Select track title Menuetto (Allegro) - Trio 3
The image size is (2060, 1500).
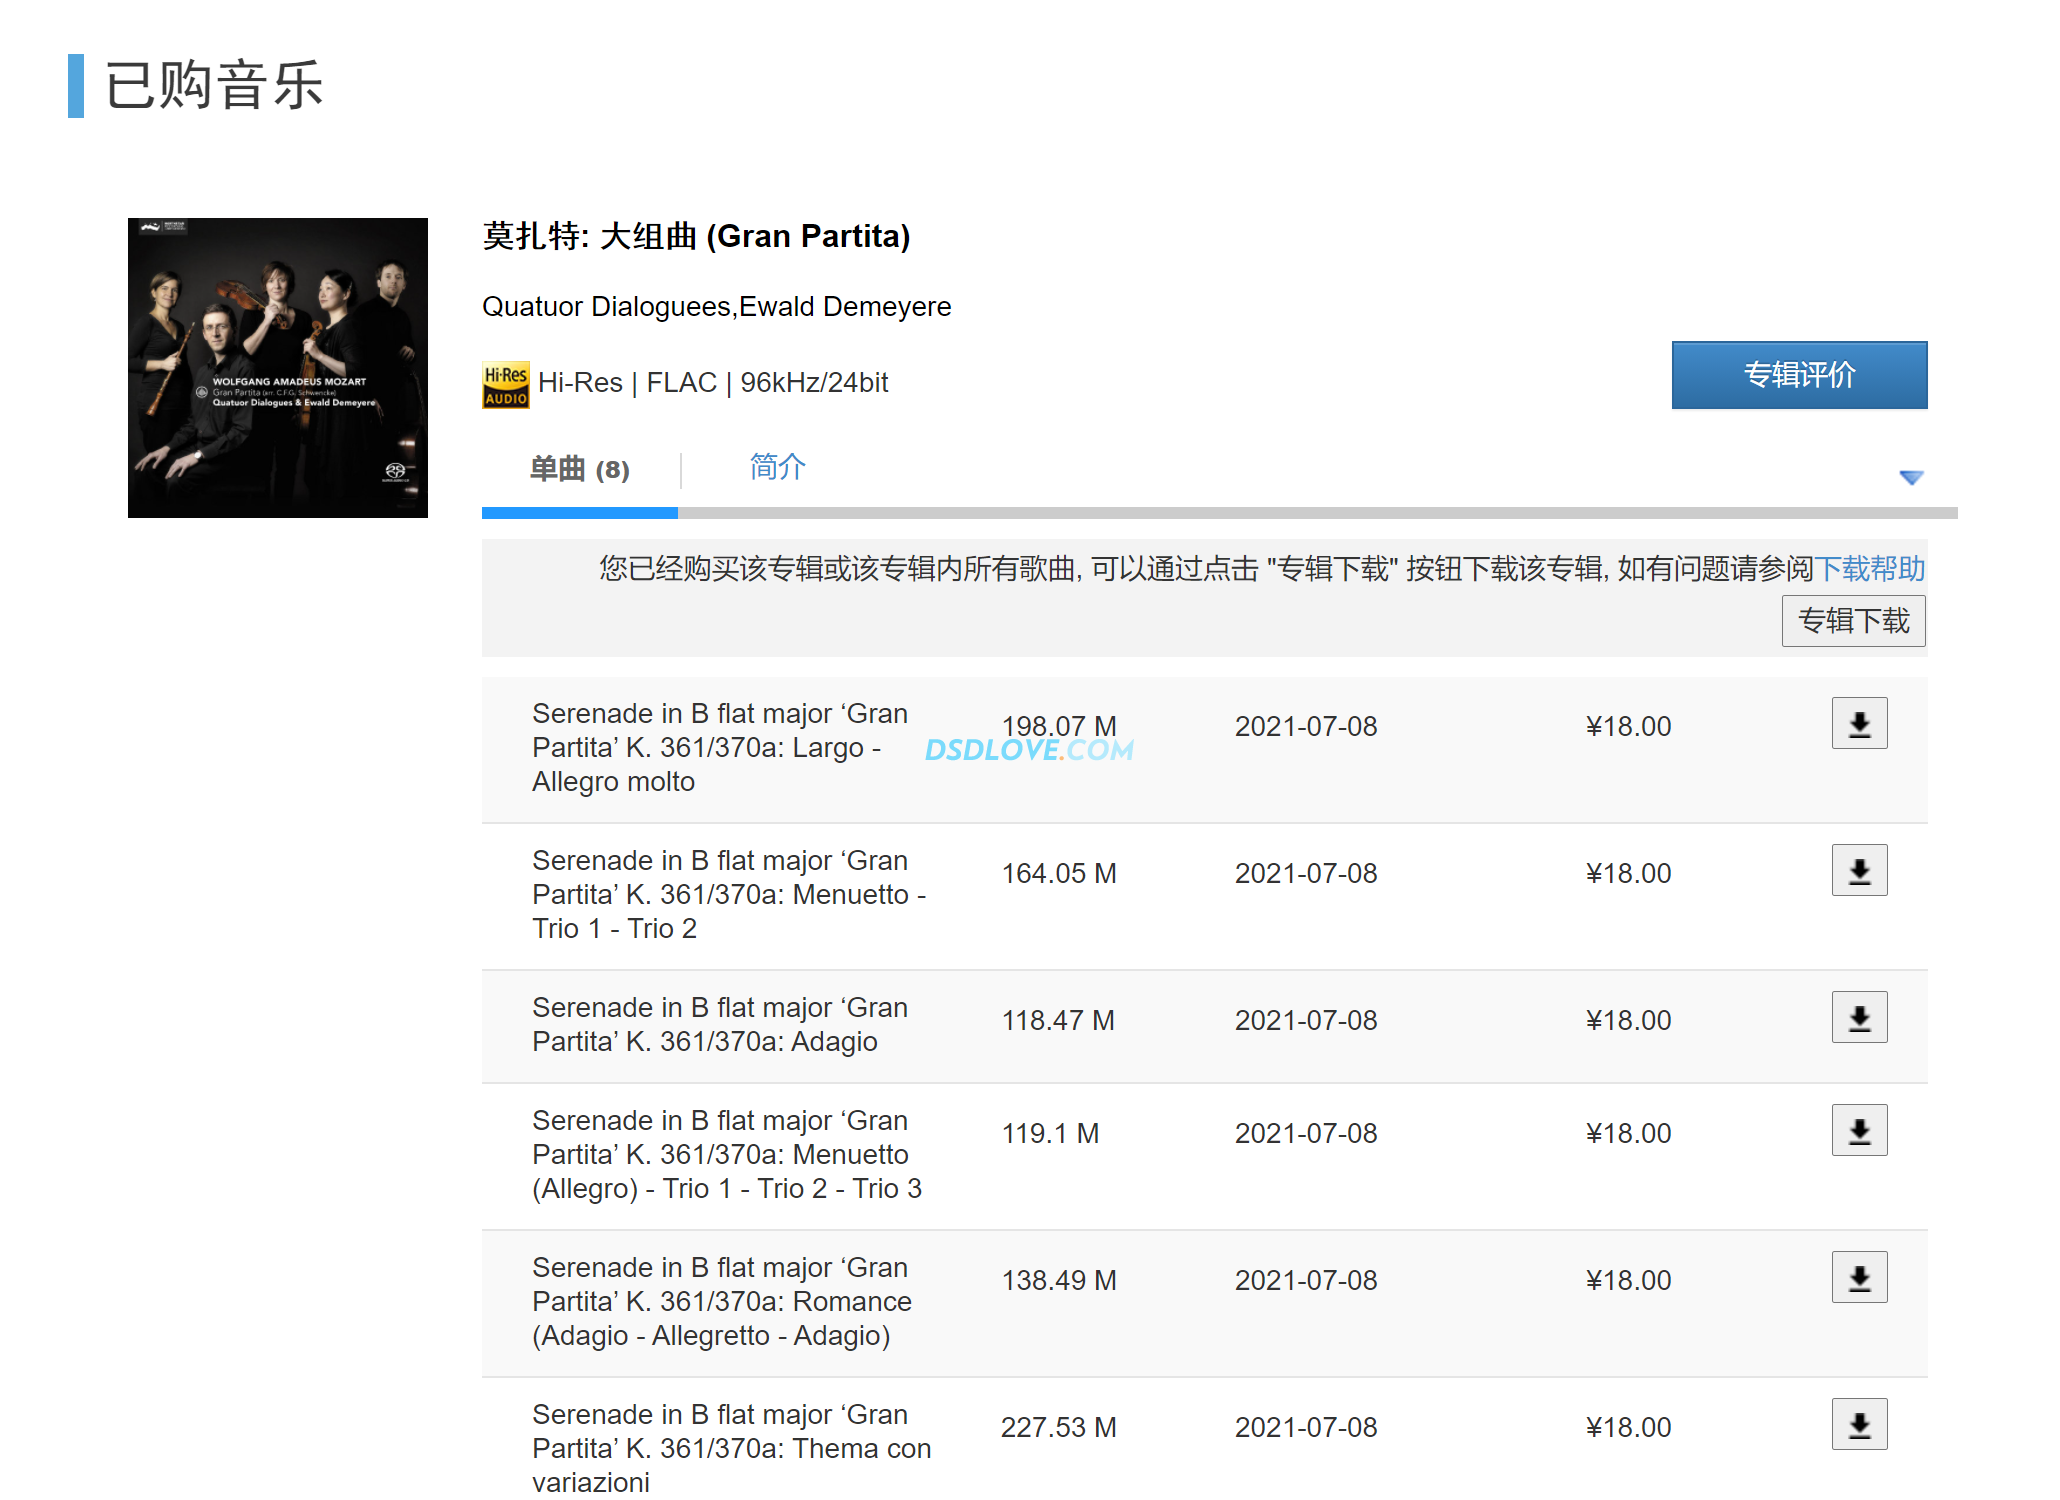coord(727,1155)
